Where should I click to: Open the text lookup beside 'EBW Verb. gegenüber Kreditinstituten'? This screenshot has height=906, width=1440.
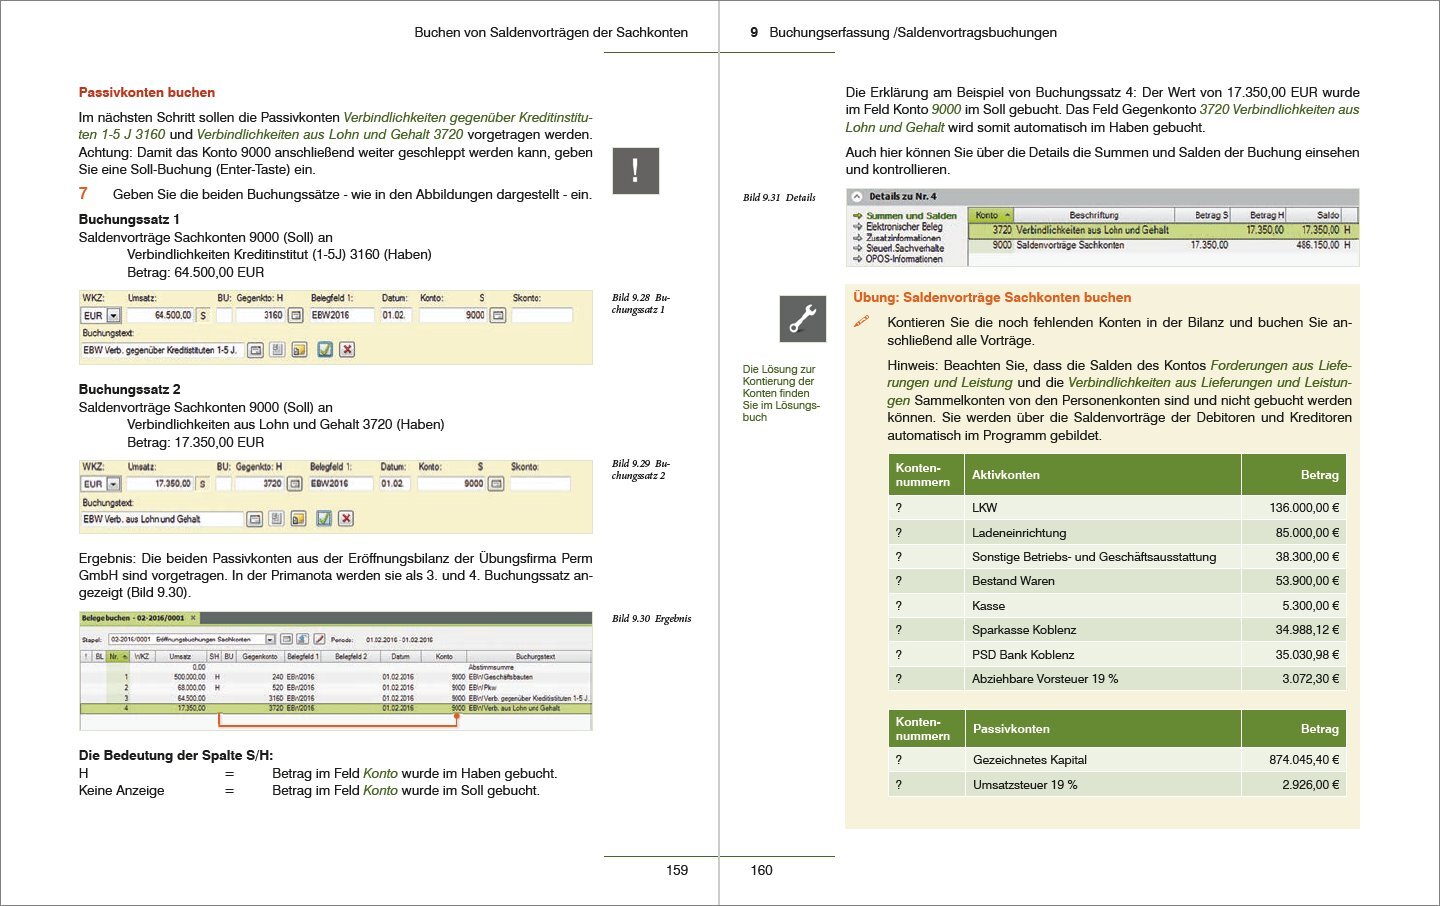(255, 350)
